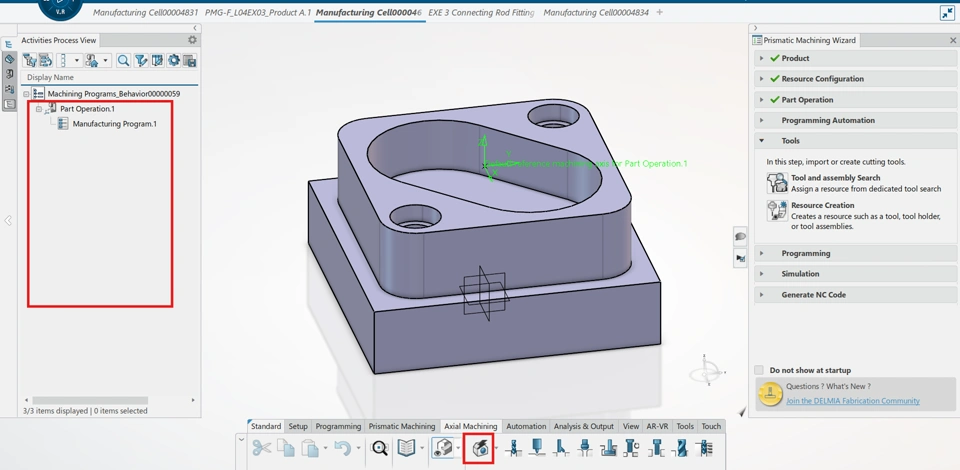Click the speech bubble icon beside the wizard panel

tap(740, 236)
